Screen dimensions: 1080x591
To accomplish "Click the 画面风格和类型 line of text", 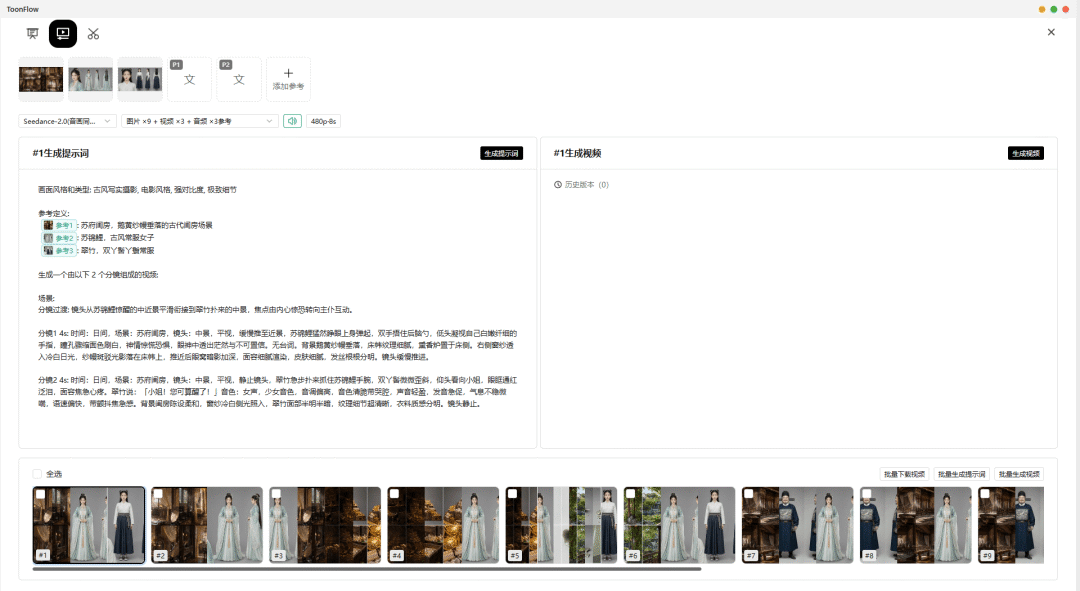I will coord(137,189).
